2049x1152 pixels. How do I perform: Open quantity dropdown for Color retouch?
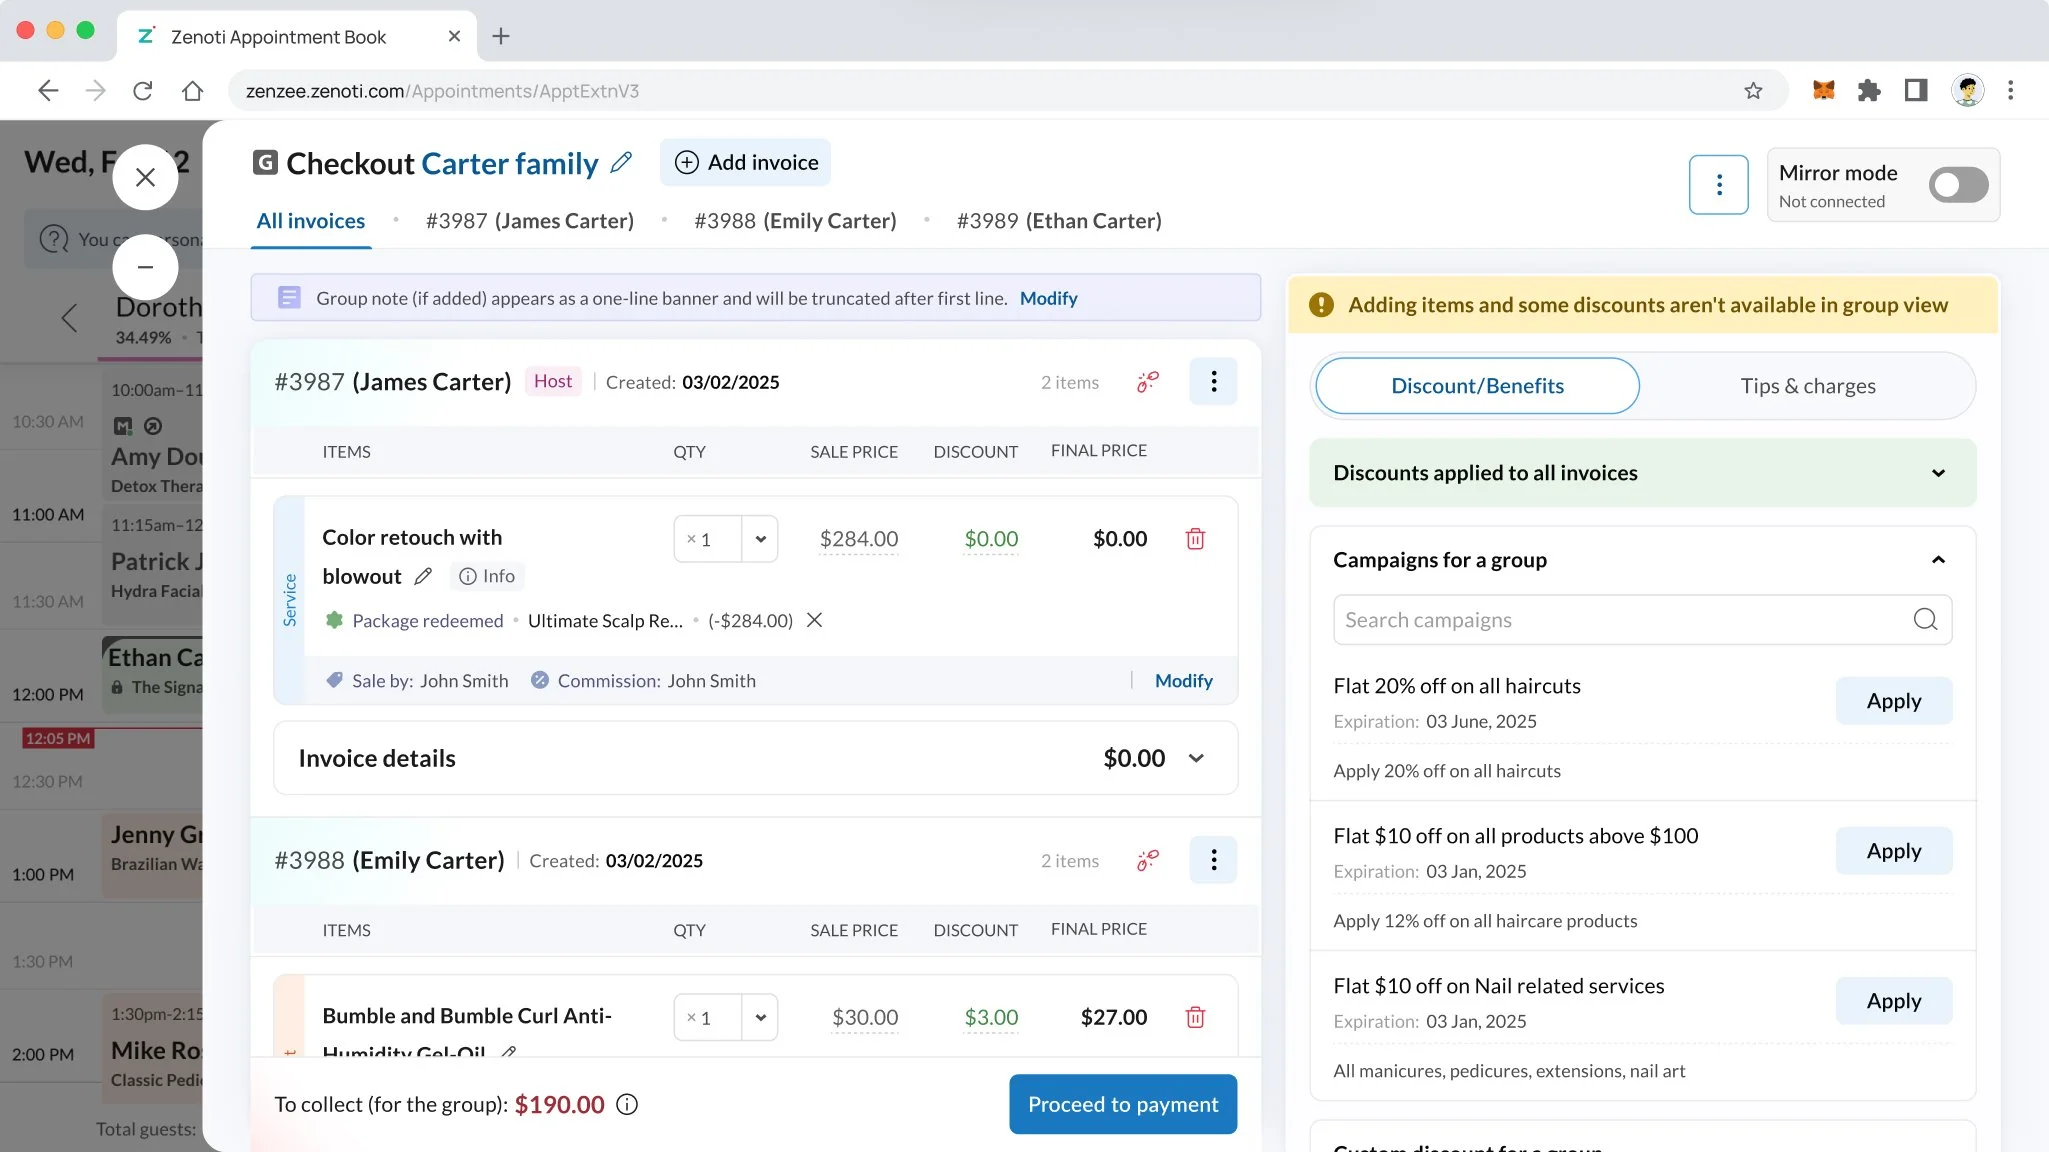(760, 539)
